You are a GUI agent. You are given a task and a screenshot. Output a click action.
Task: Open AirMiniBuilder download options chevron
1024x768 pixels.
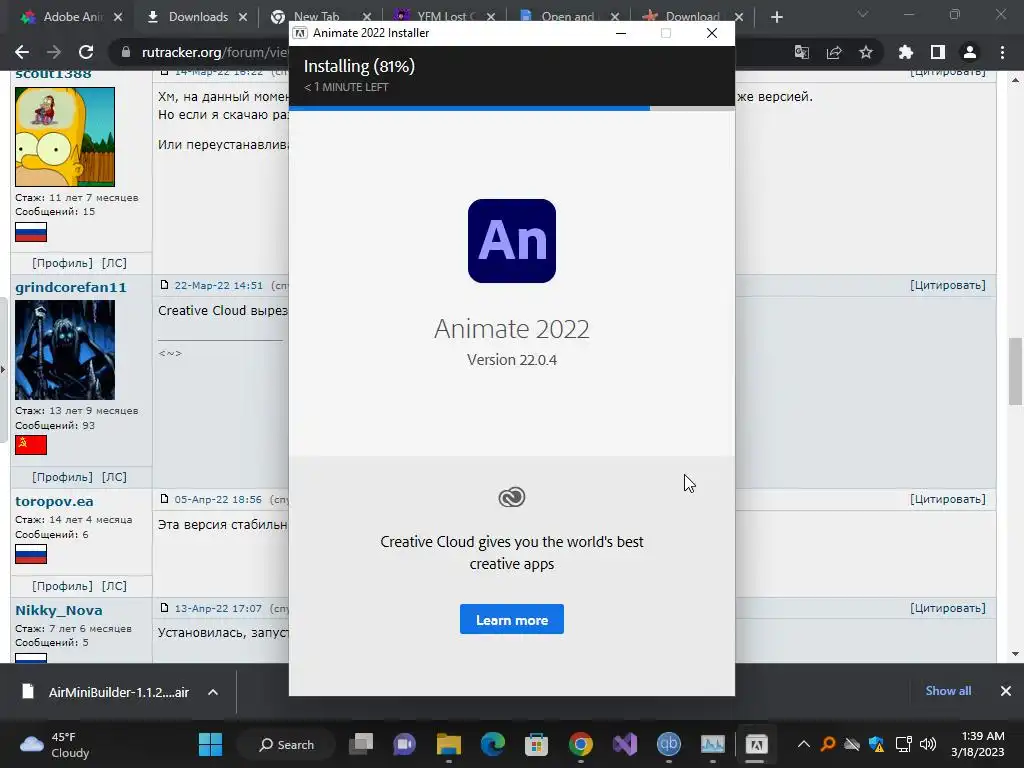pyautogui.click(x=213, y=692)
